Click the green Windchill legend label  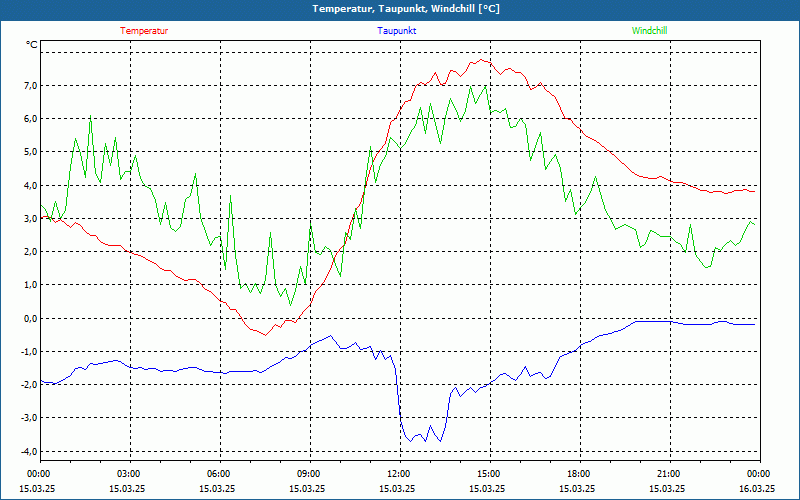click(649, 31)
